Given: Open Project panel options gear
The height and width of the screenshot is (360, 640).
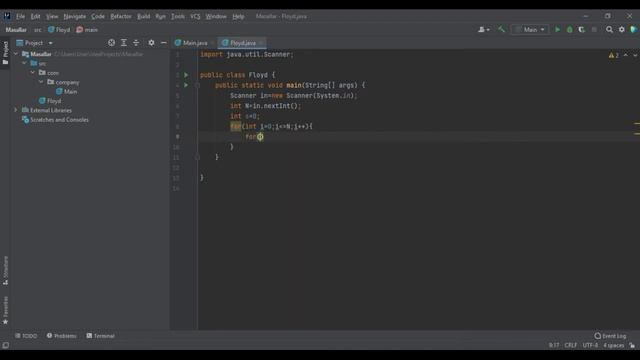Looking at the screenshot, I should (x=151, y=42).
